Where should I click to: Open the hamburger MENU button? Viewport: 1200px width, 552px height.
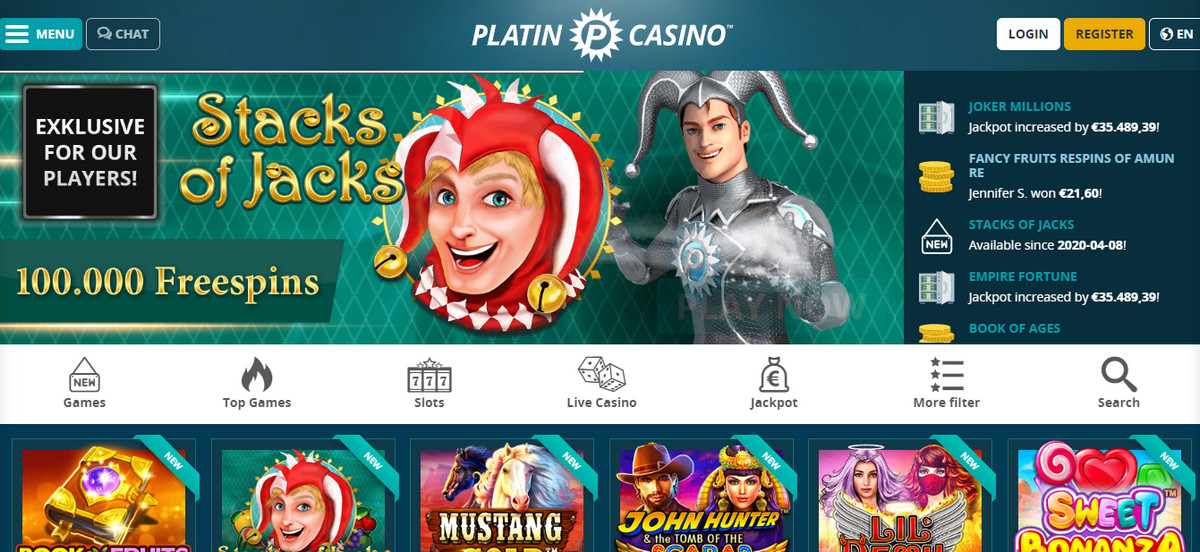[40, 34]
